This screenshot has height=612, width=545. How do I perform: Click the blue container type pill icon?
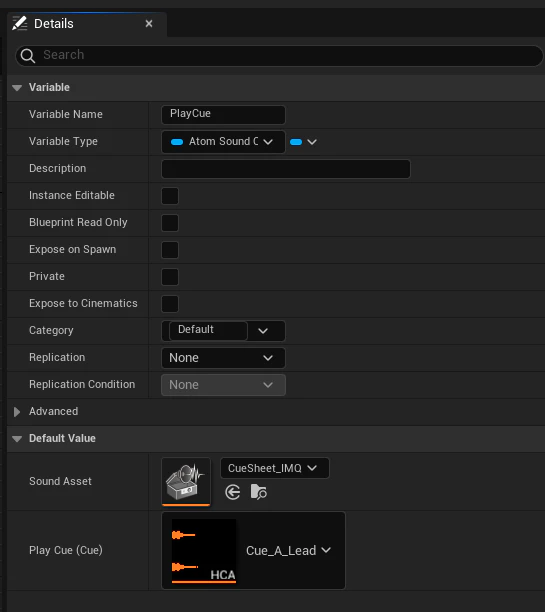coord(296,142)
